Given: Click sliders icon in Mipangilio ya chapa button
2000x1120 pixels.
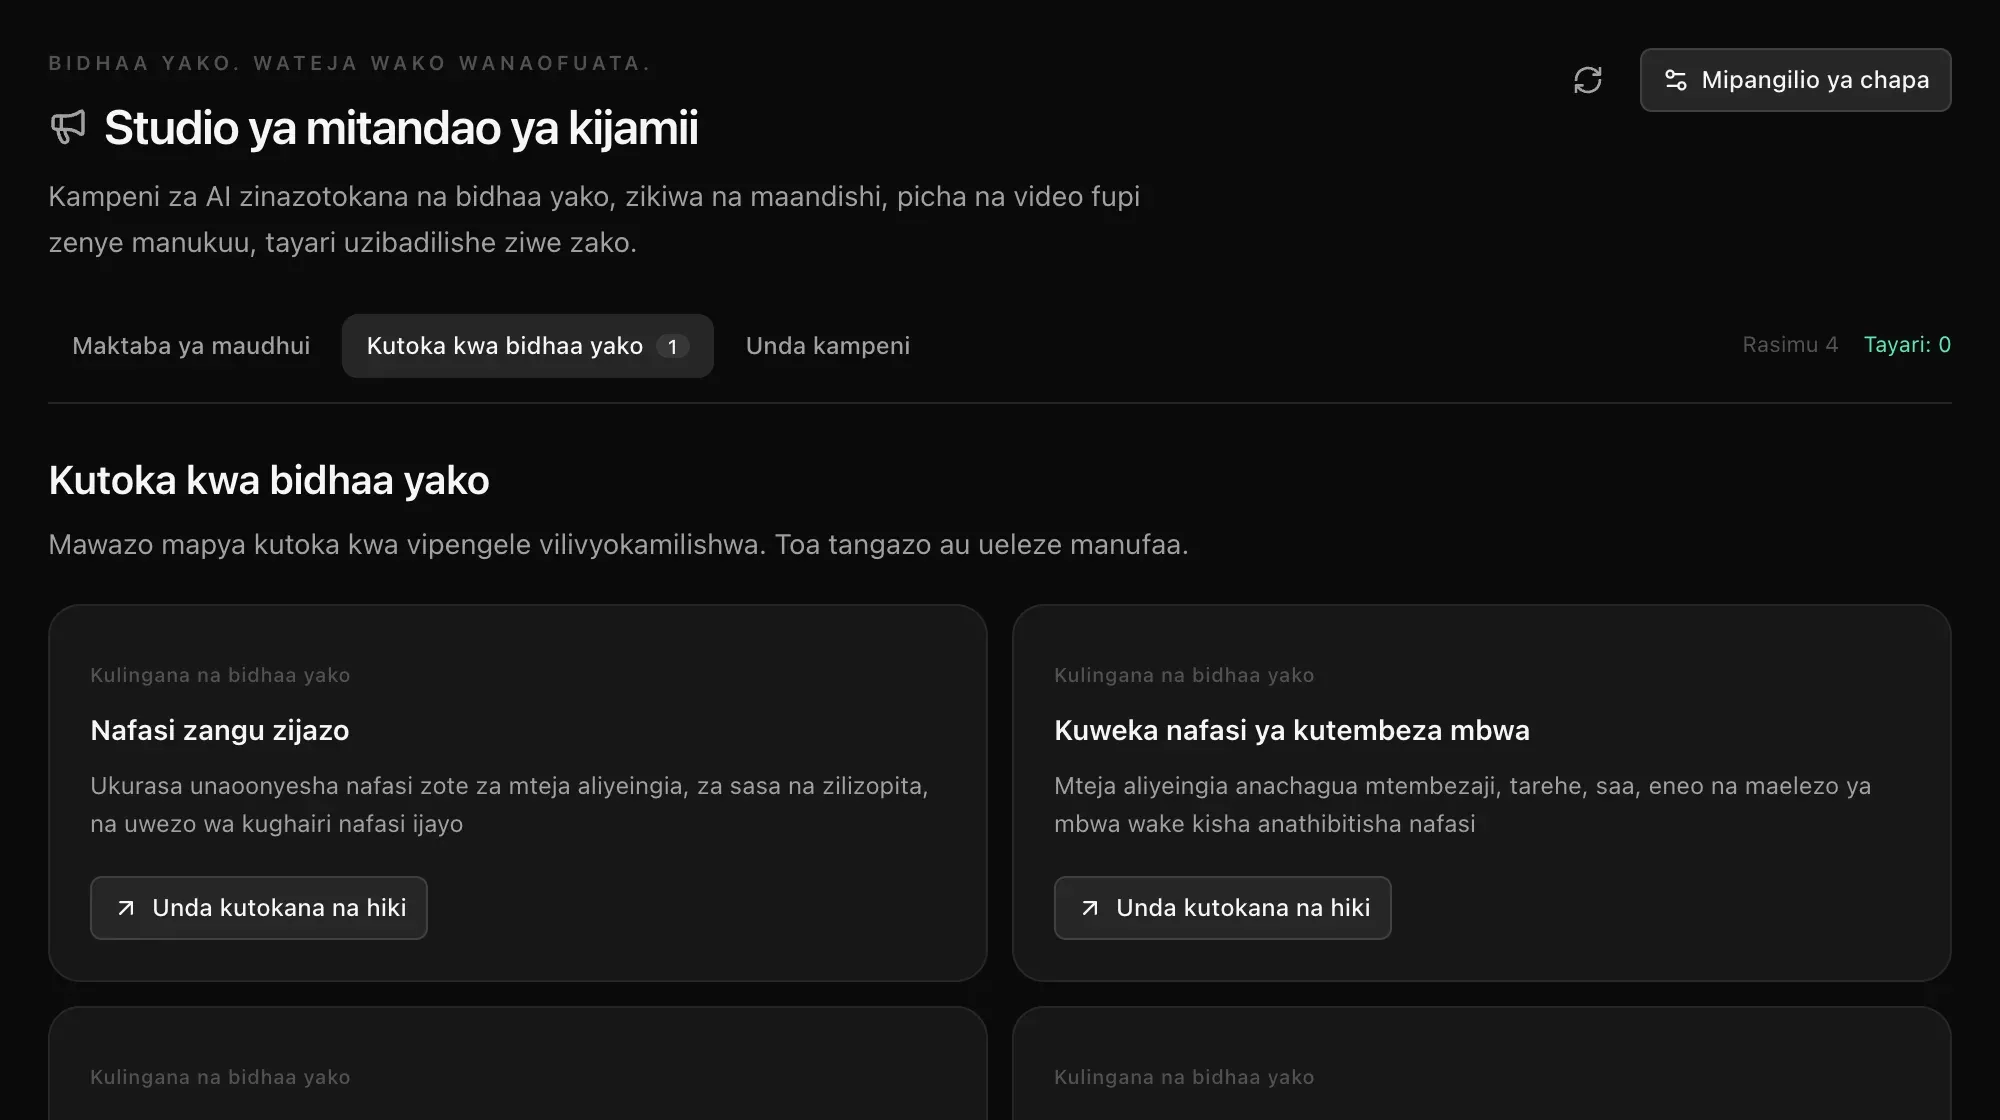Looking at the screenshot, I should pos(1676,80).
